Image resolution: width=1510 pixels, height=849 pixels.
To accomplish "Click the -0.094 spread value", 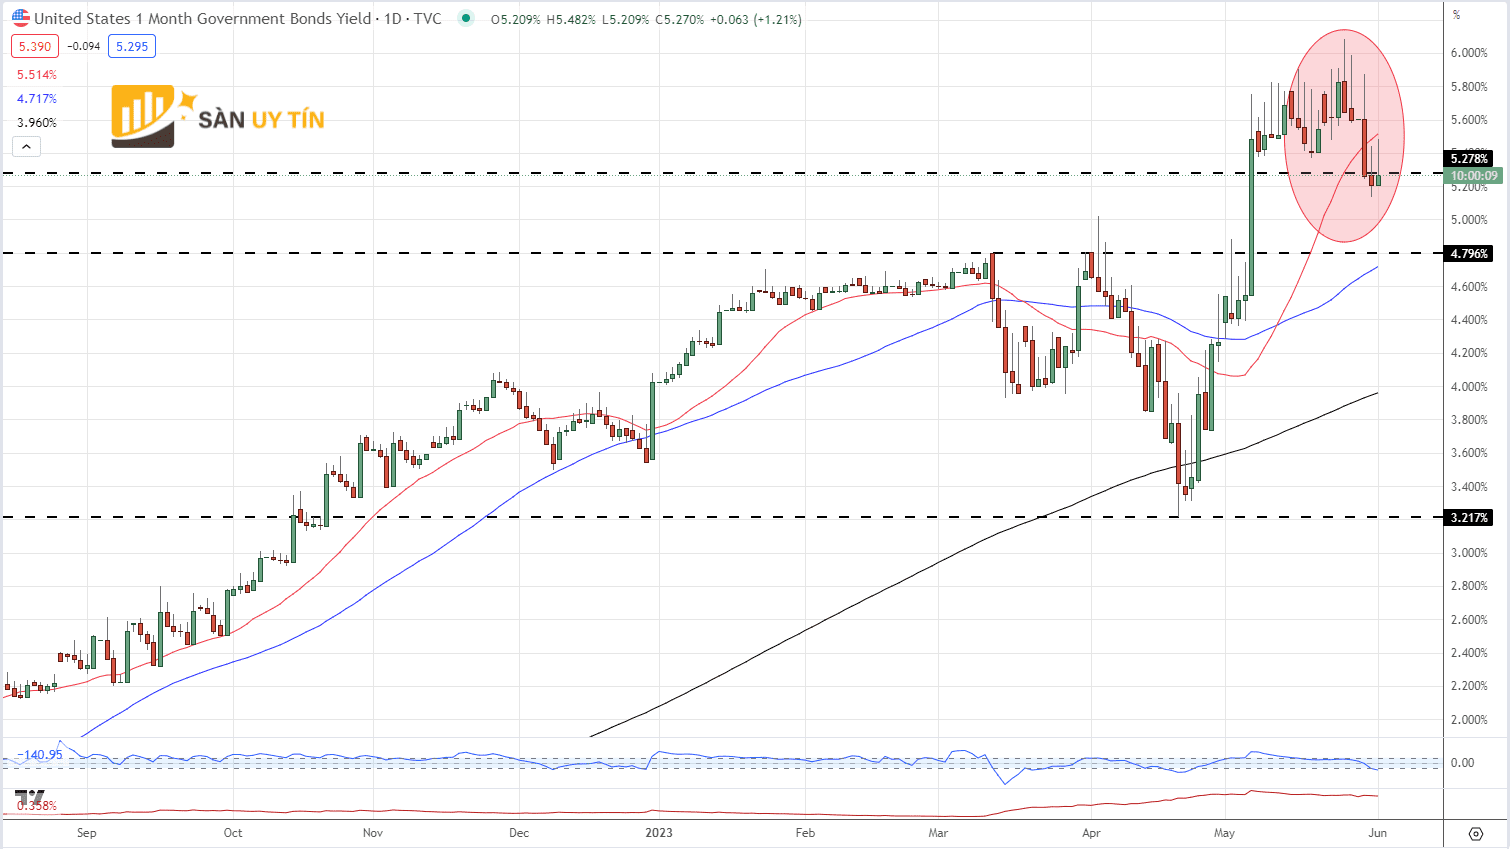I will pyautogui.click(x=84, y=46).
